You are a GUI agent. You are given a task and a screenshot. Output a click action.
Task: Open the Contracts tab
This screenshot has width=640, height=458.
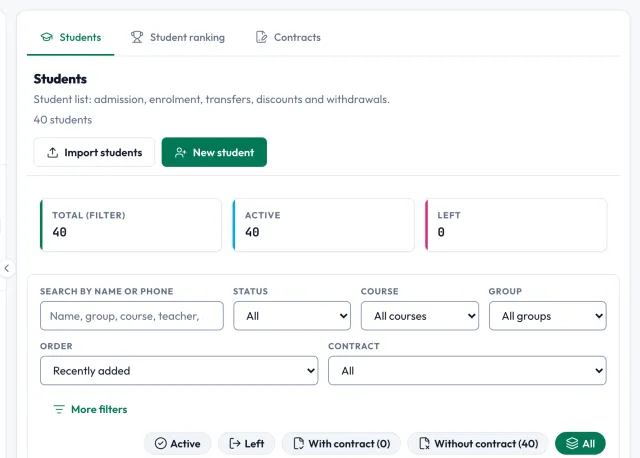(x=288, y=38)
